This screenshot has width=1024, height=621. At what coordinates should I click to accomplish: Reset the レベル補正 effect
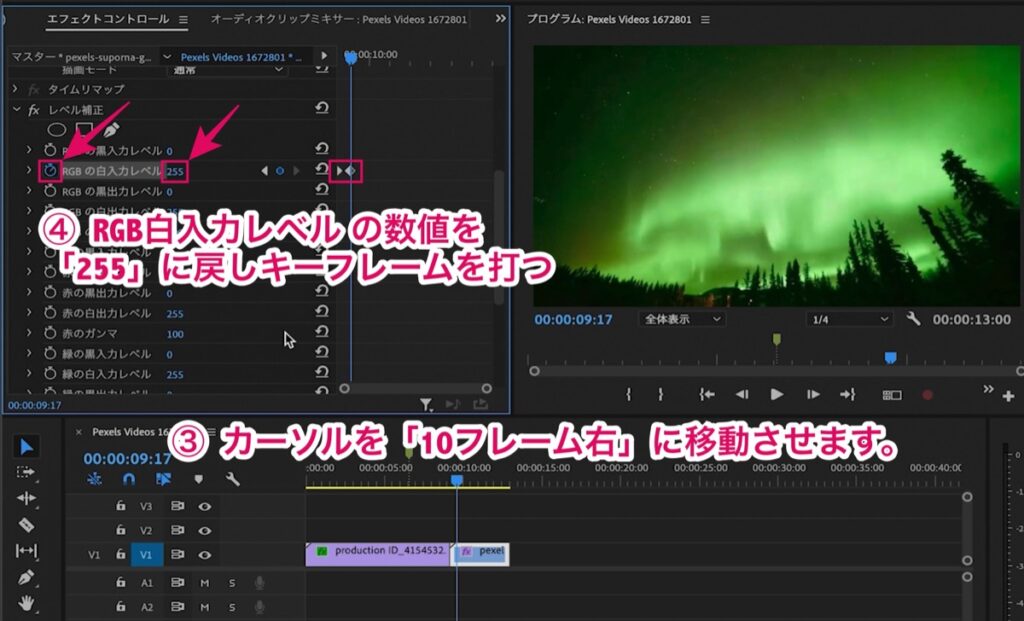tap(321, 108)
